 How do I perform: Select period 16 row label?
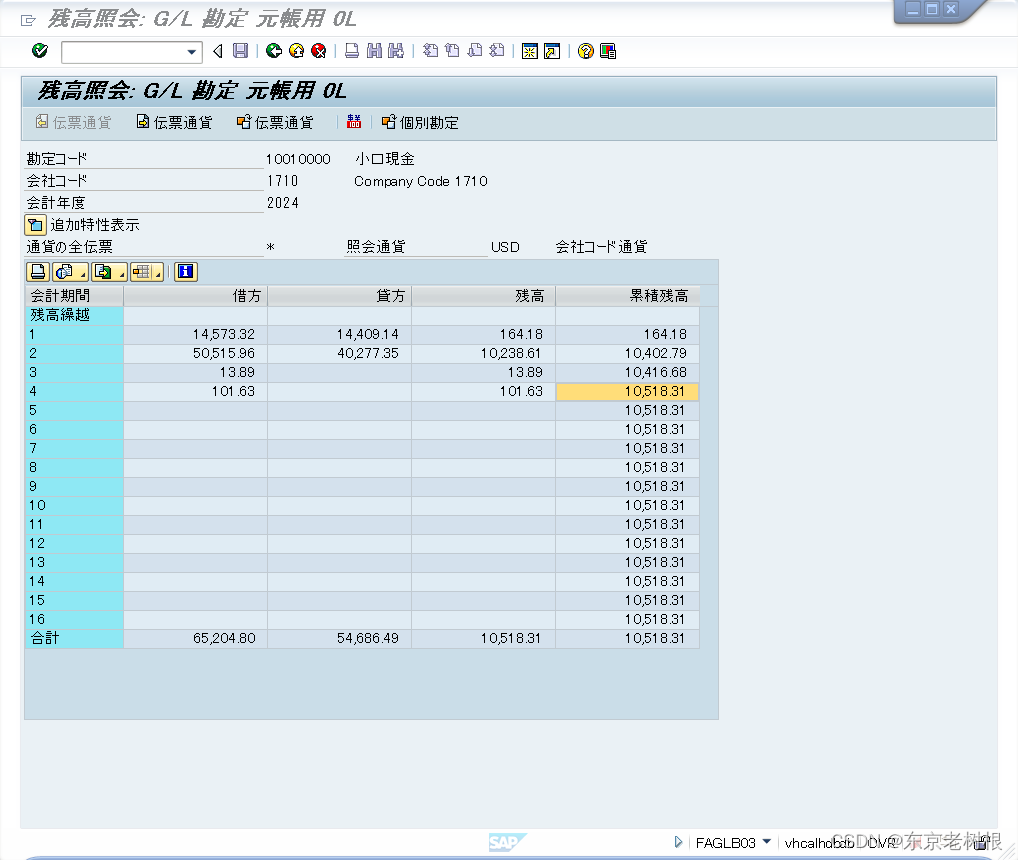(x=74, y=619)
